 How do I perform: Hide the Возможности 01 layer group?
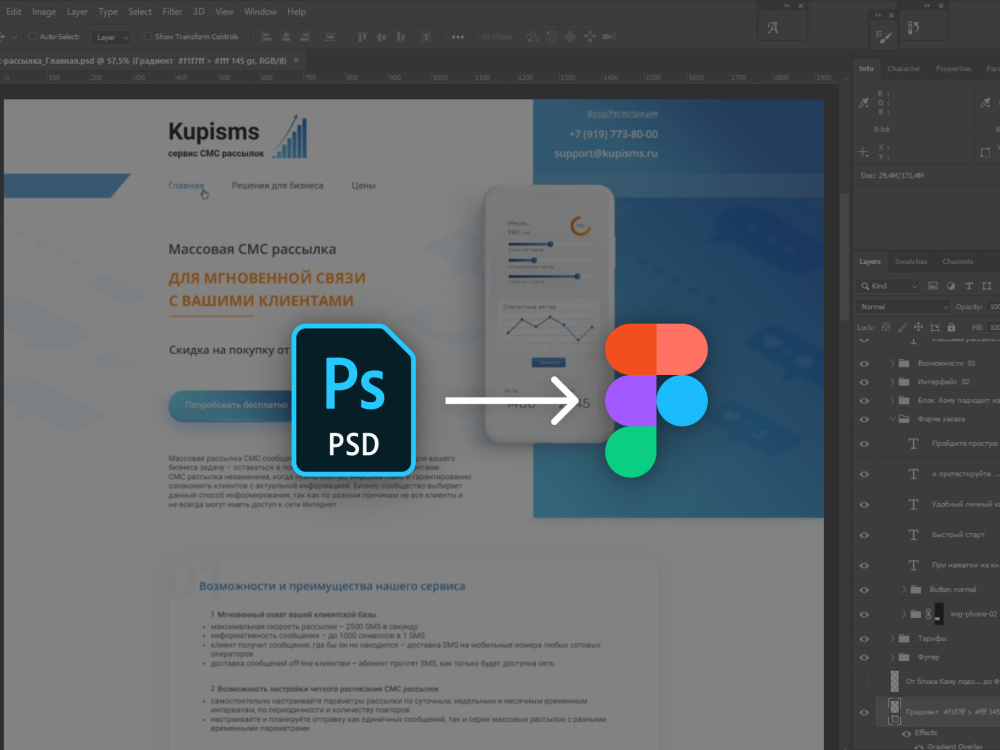[864, 364]
